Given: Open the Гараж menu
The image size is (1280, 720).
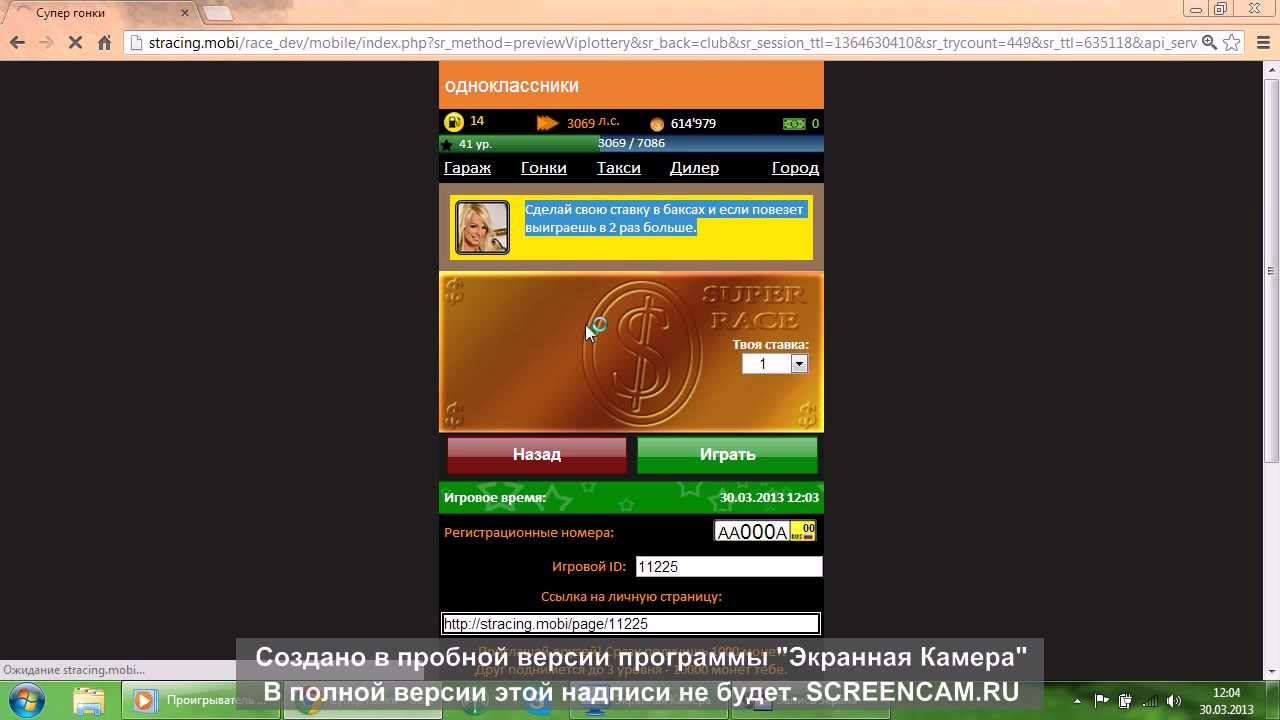Looking at the screenshot, I should [x=467, y=168].
